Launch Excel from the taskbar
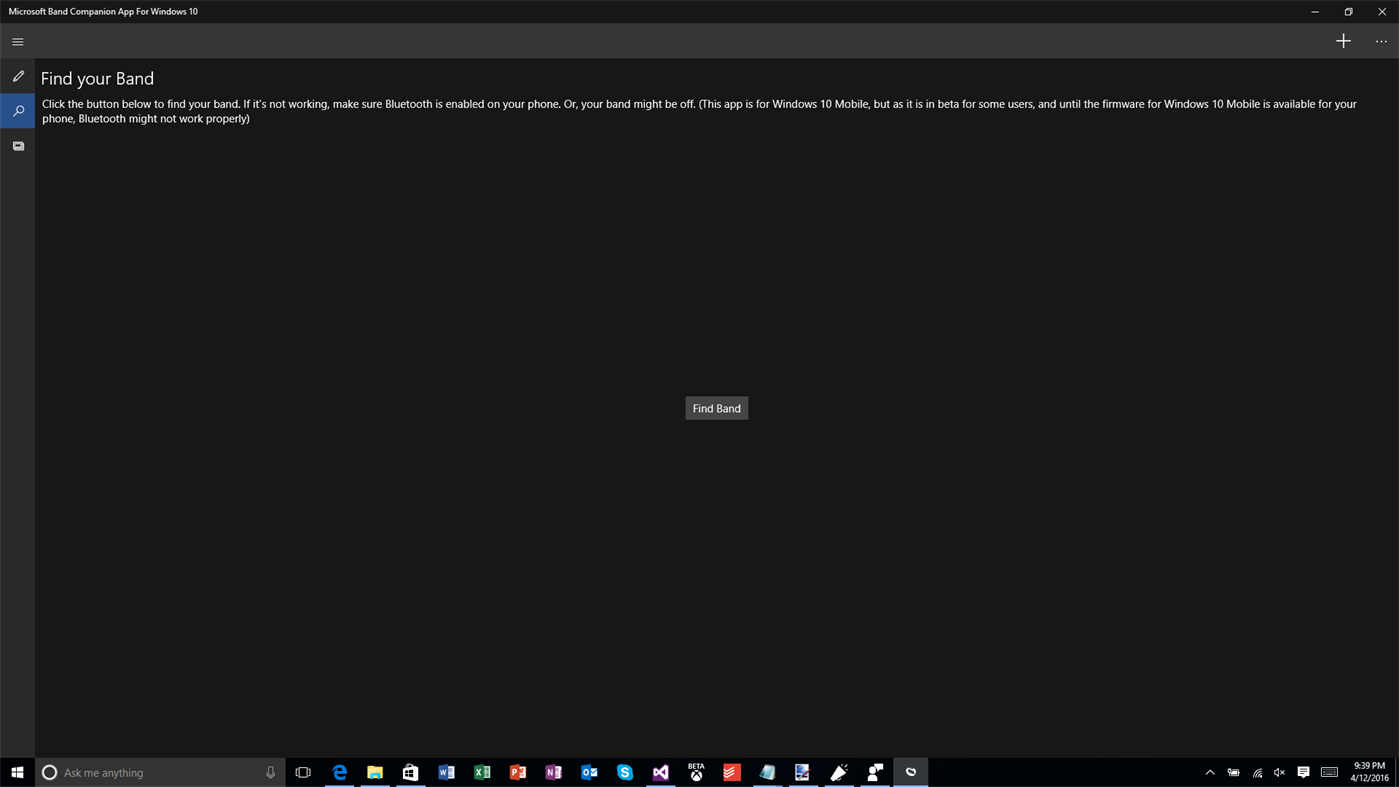Viewport: 1399px width, 787px height. click(x=482, y=772)
